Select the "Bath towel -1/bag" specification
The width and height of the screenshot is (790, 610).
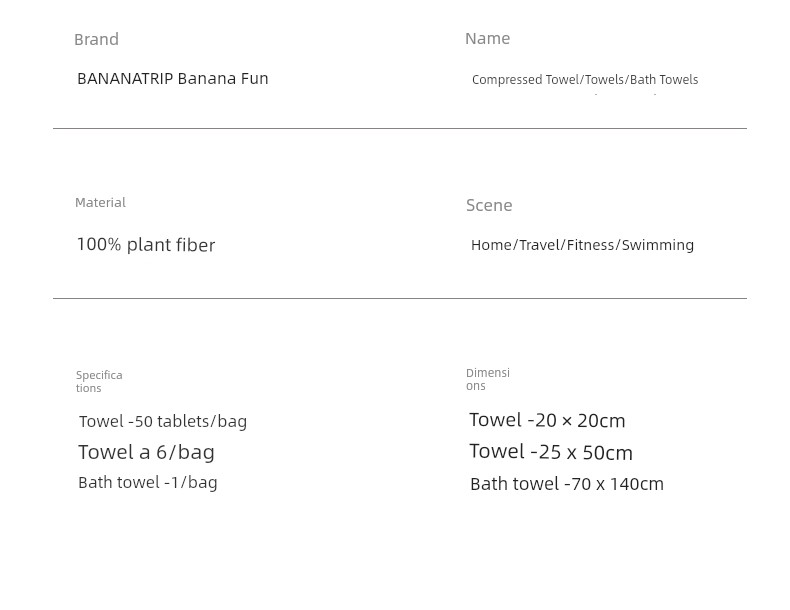(148, 483)
